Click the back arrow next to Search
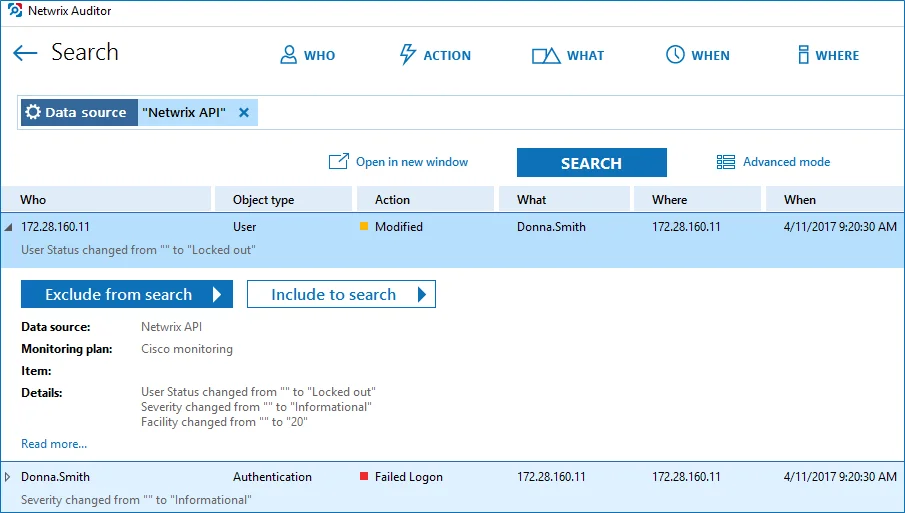Image resolution: width=905 pixels, height=513 pixels. pos(25,53)
